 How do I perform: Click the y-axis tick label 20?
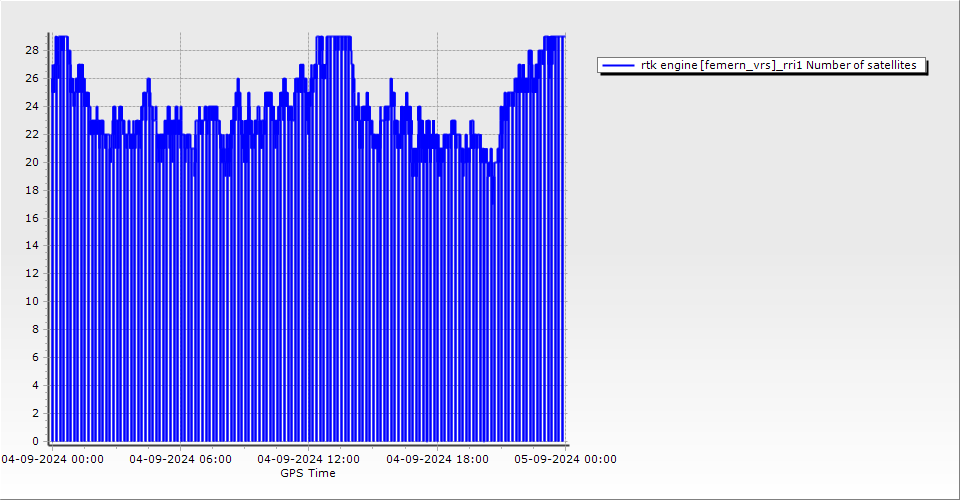pos(32,162)
